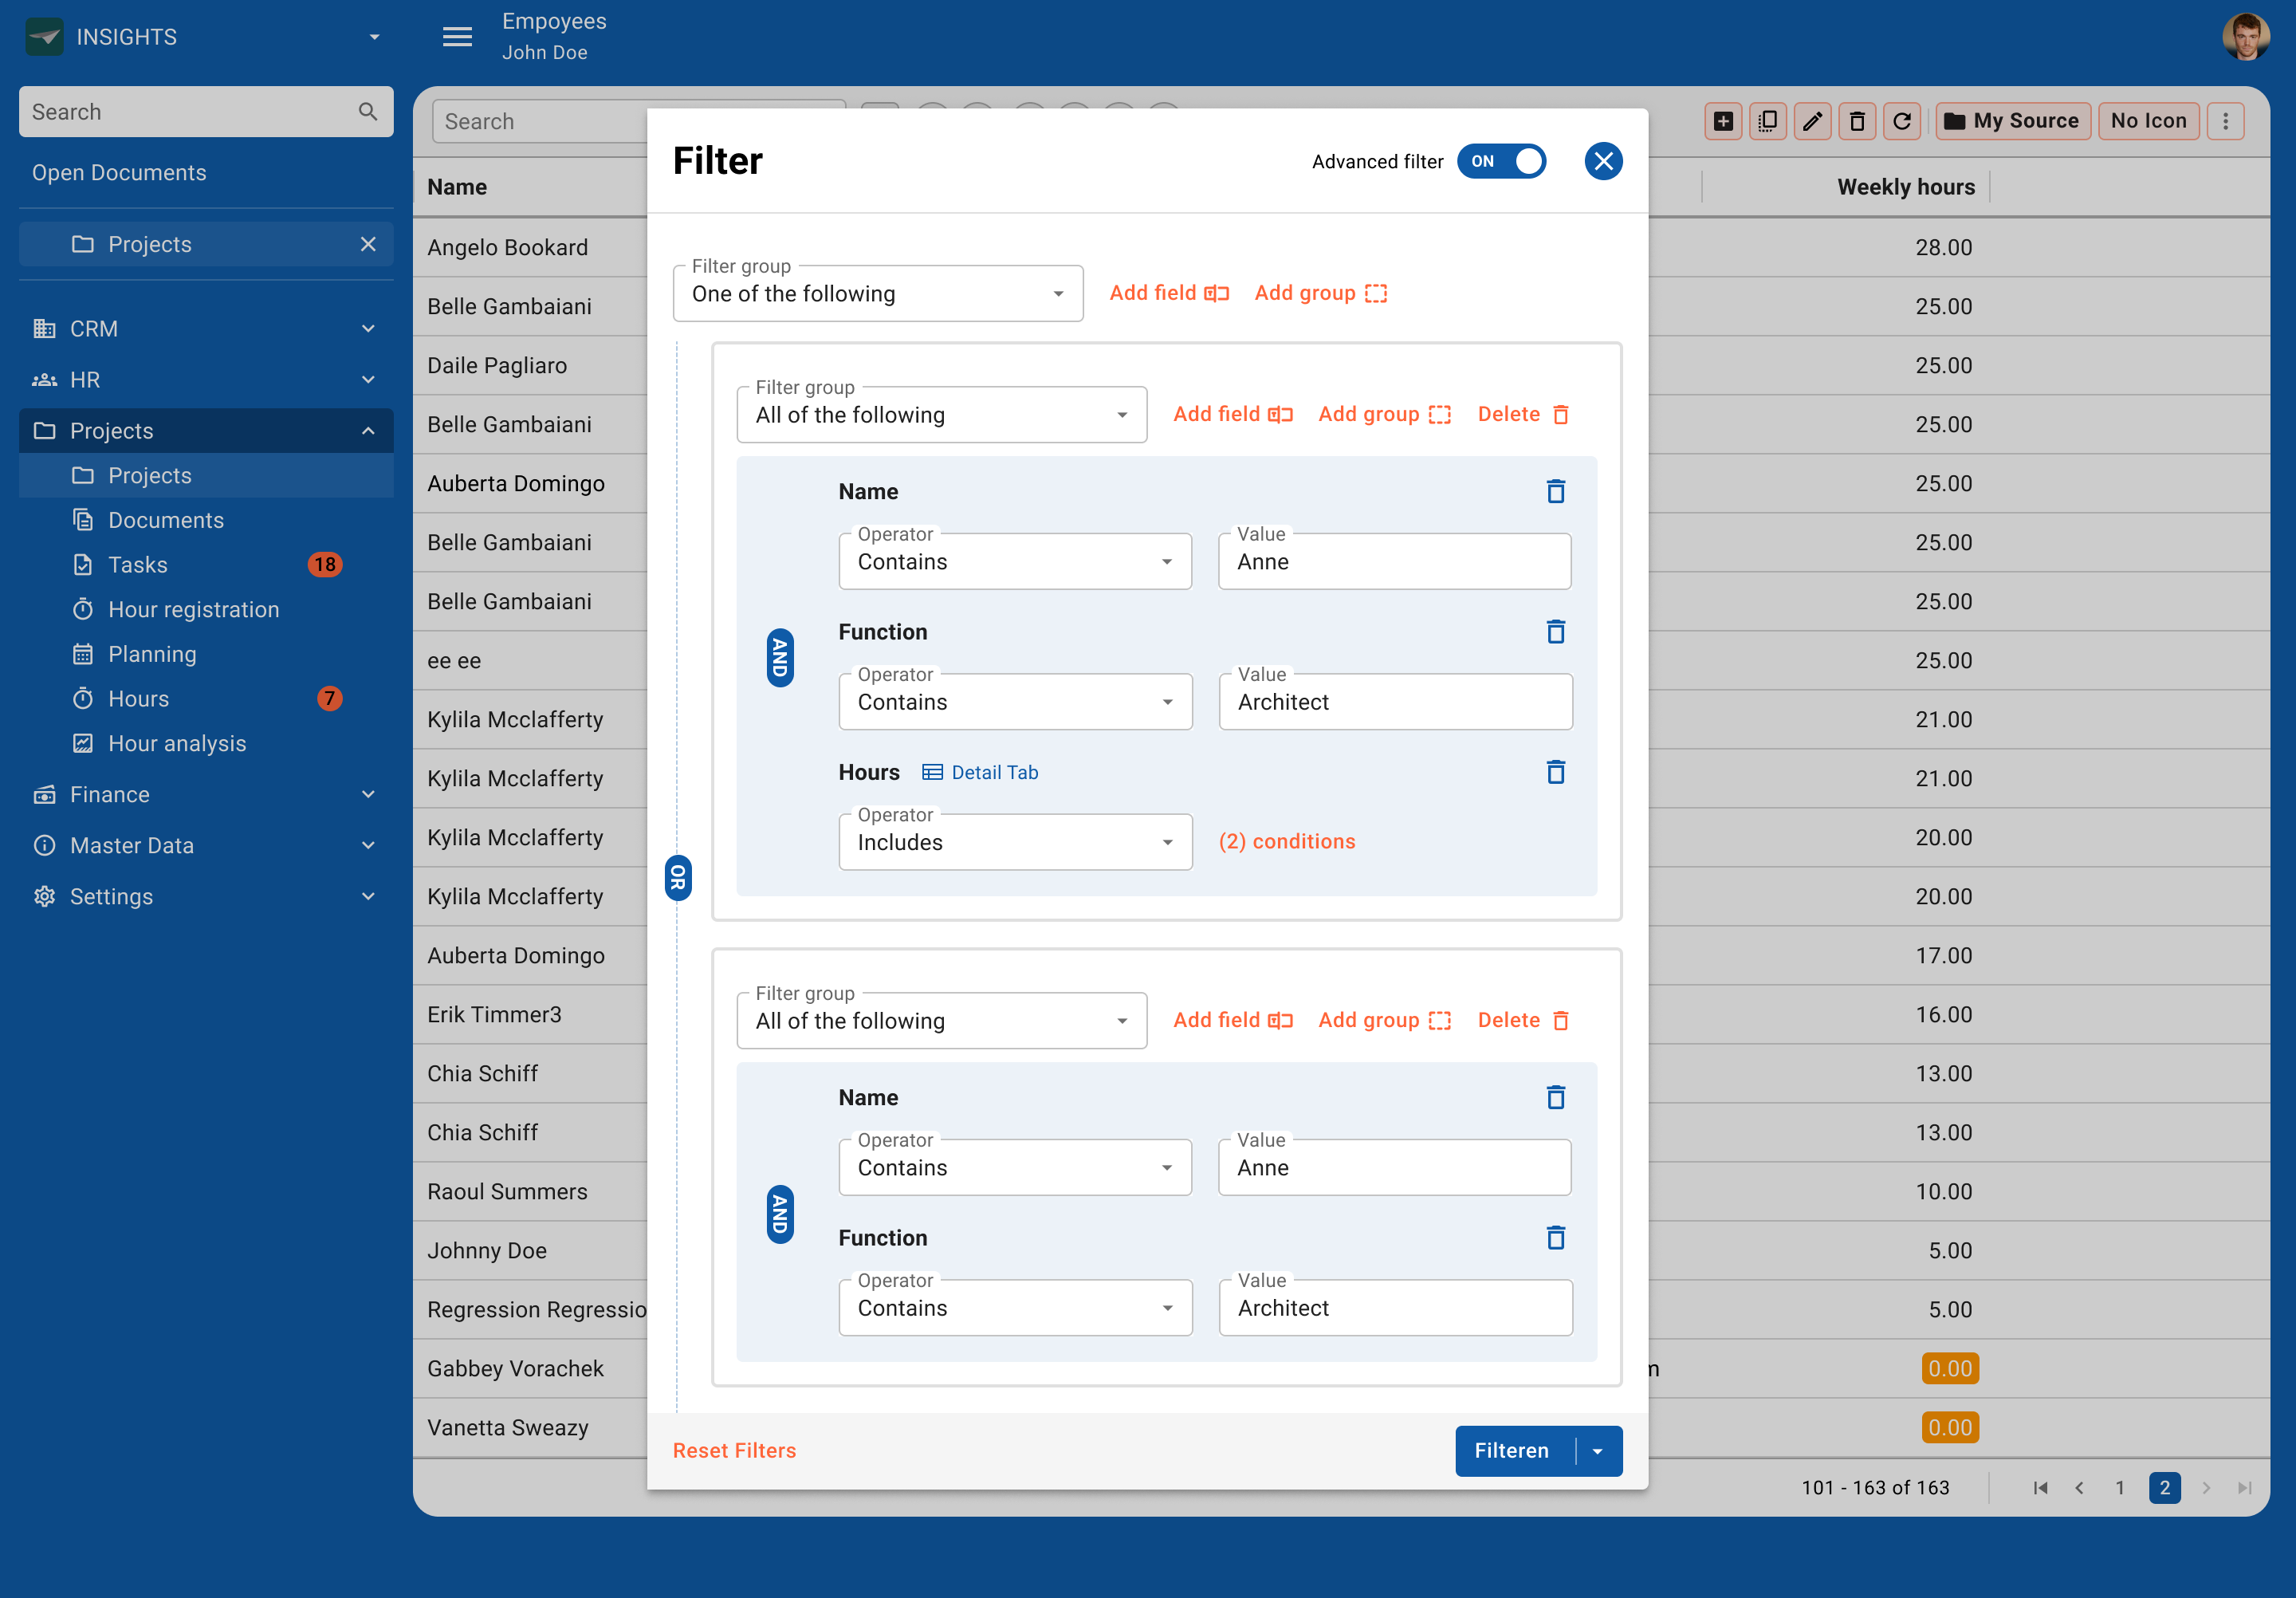Open Hour analysis in the sidebar
This screenshot has height=1598, width=2296.
[206, 743]
